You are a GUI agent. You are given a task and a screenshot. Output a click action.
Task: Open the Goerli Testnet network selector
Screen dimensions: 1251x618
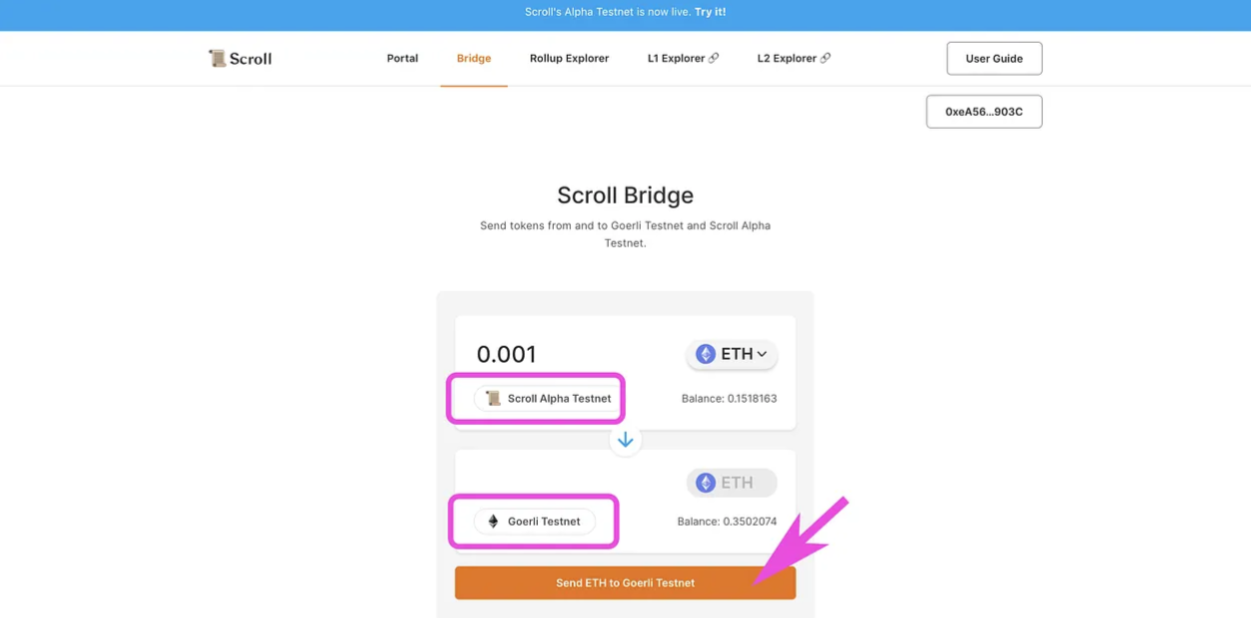(534, 521)
